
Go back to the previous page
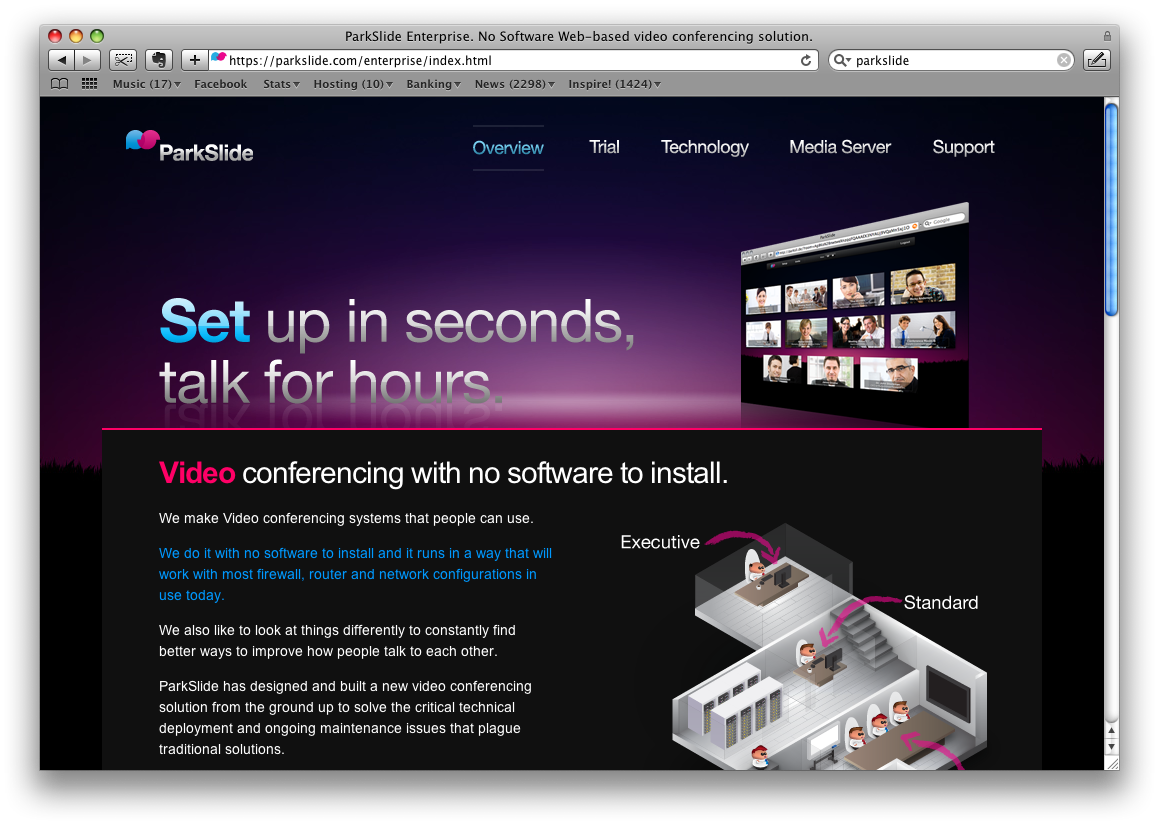62,60
